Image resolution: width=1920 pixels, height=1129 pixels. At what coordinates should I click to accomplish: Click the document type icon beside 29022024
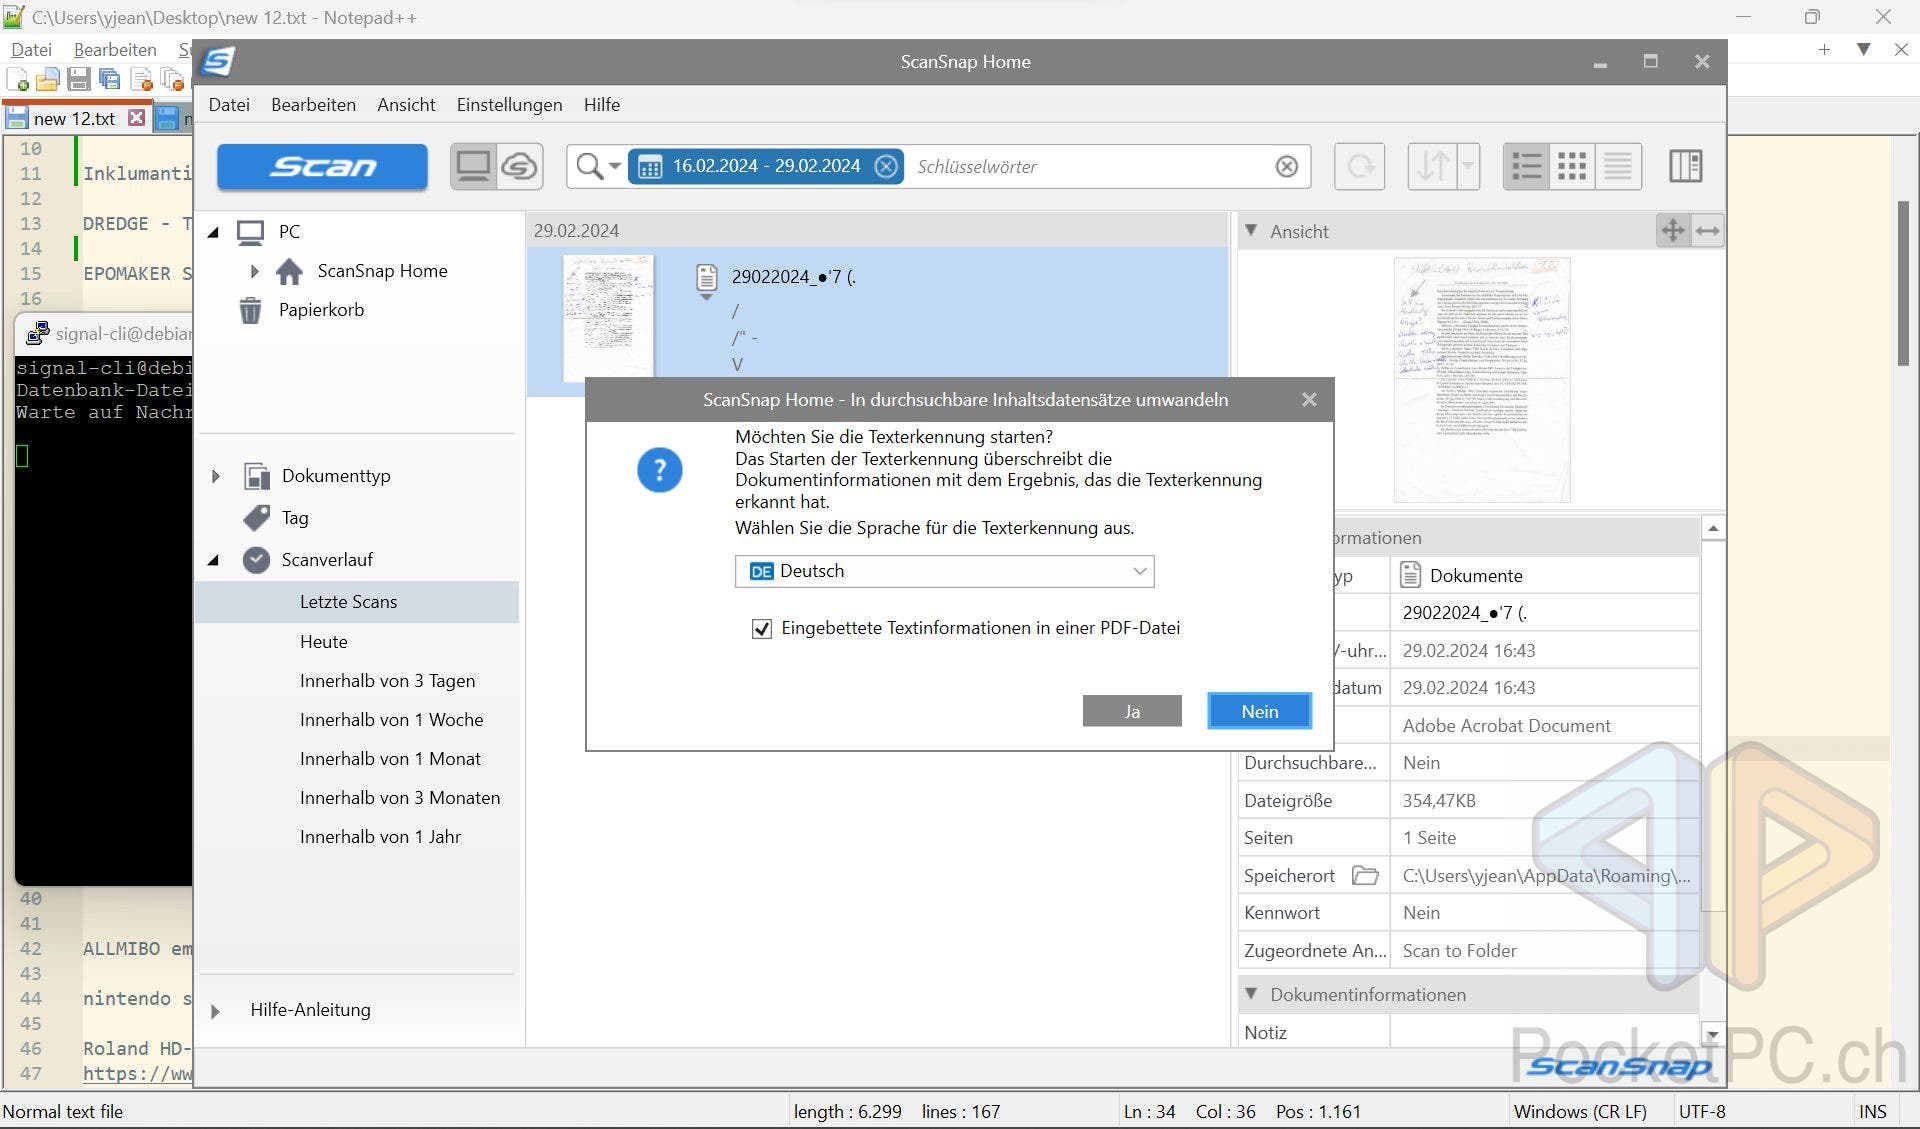point(706,280)
